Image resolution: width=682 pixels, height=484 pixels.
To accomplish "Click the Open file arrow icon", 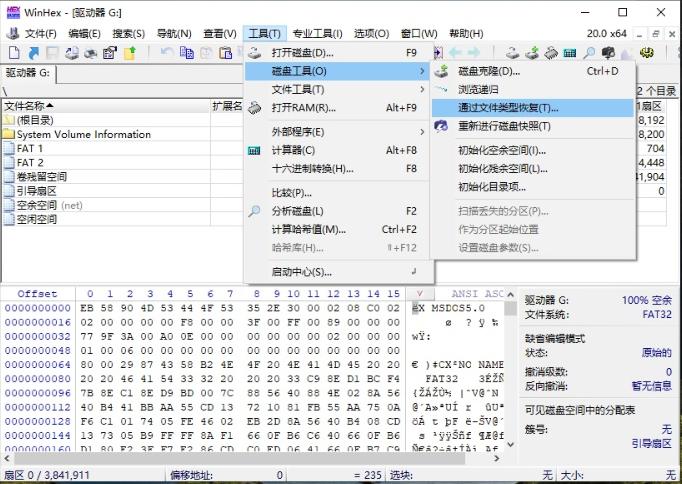I will pos(33,53).
